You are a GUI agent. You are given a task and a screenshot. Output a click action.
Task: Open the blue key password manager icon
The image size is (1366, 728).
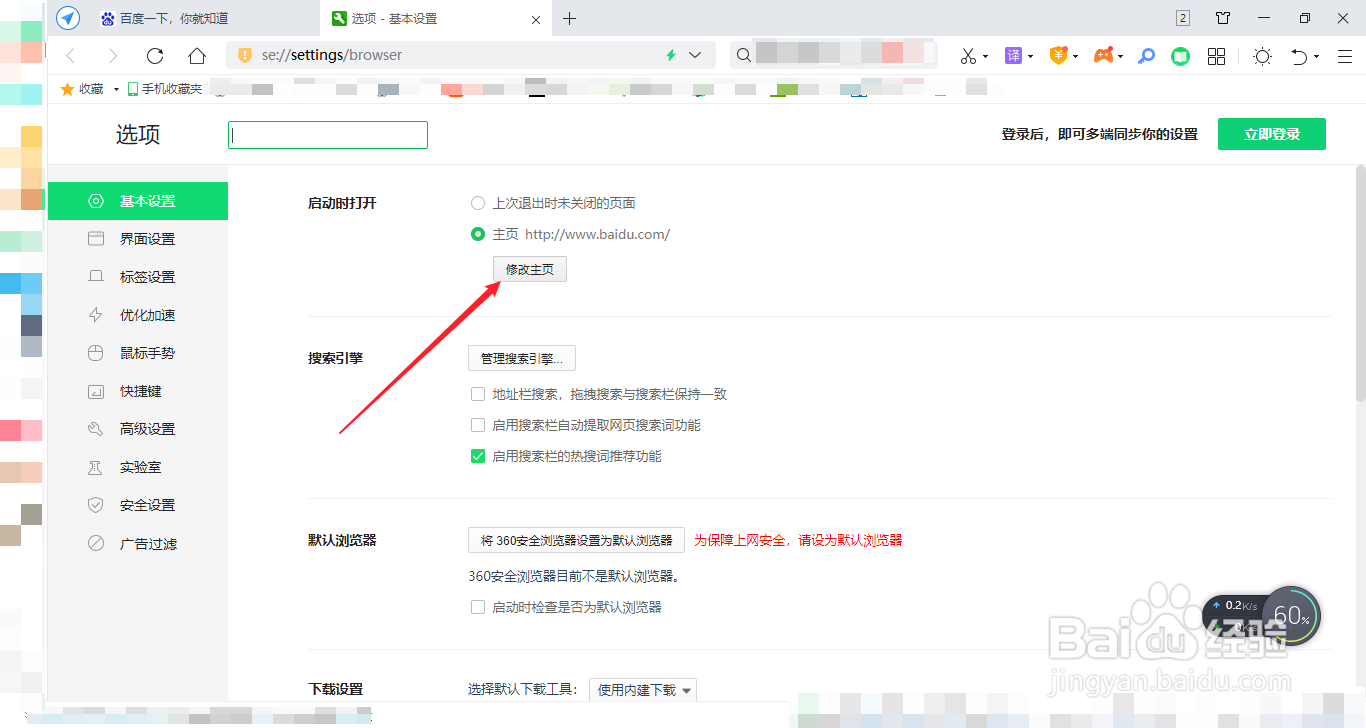(1146, 56)
